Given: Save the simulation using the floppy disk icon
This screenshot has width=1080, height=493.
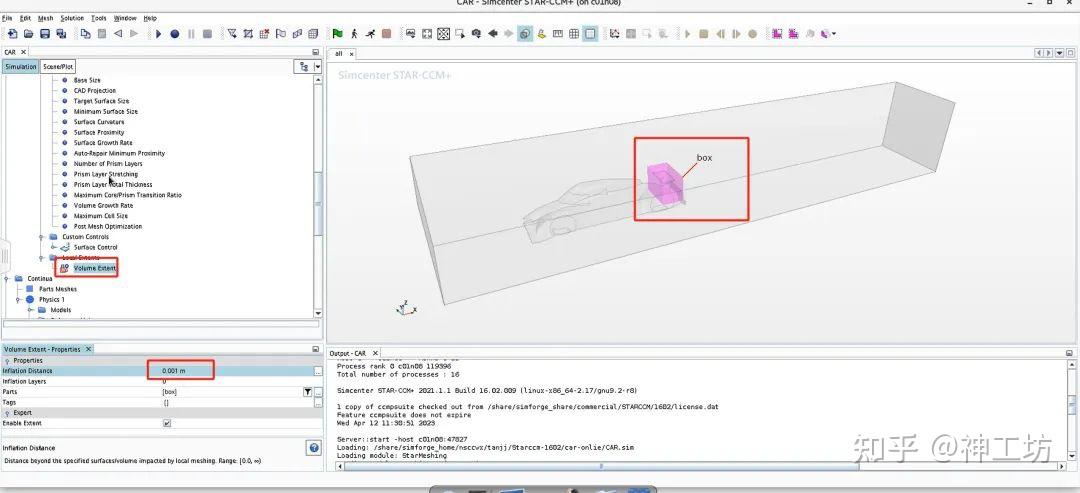Looking at the screenshot, I should [x=45, y=34].
